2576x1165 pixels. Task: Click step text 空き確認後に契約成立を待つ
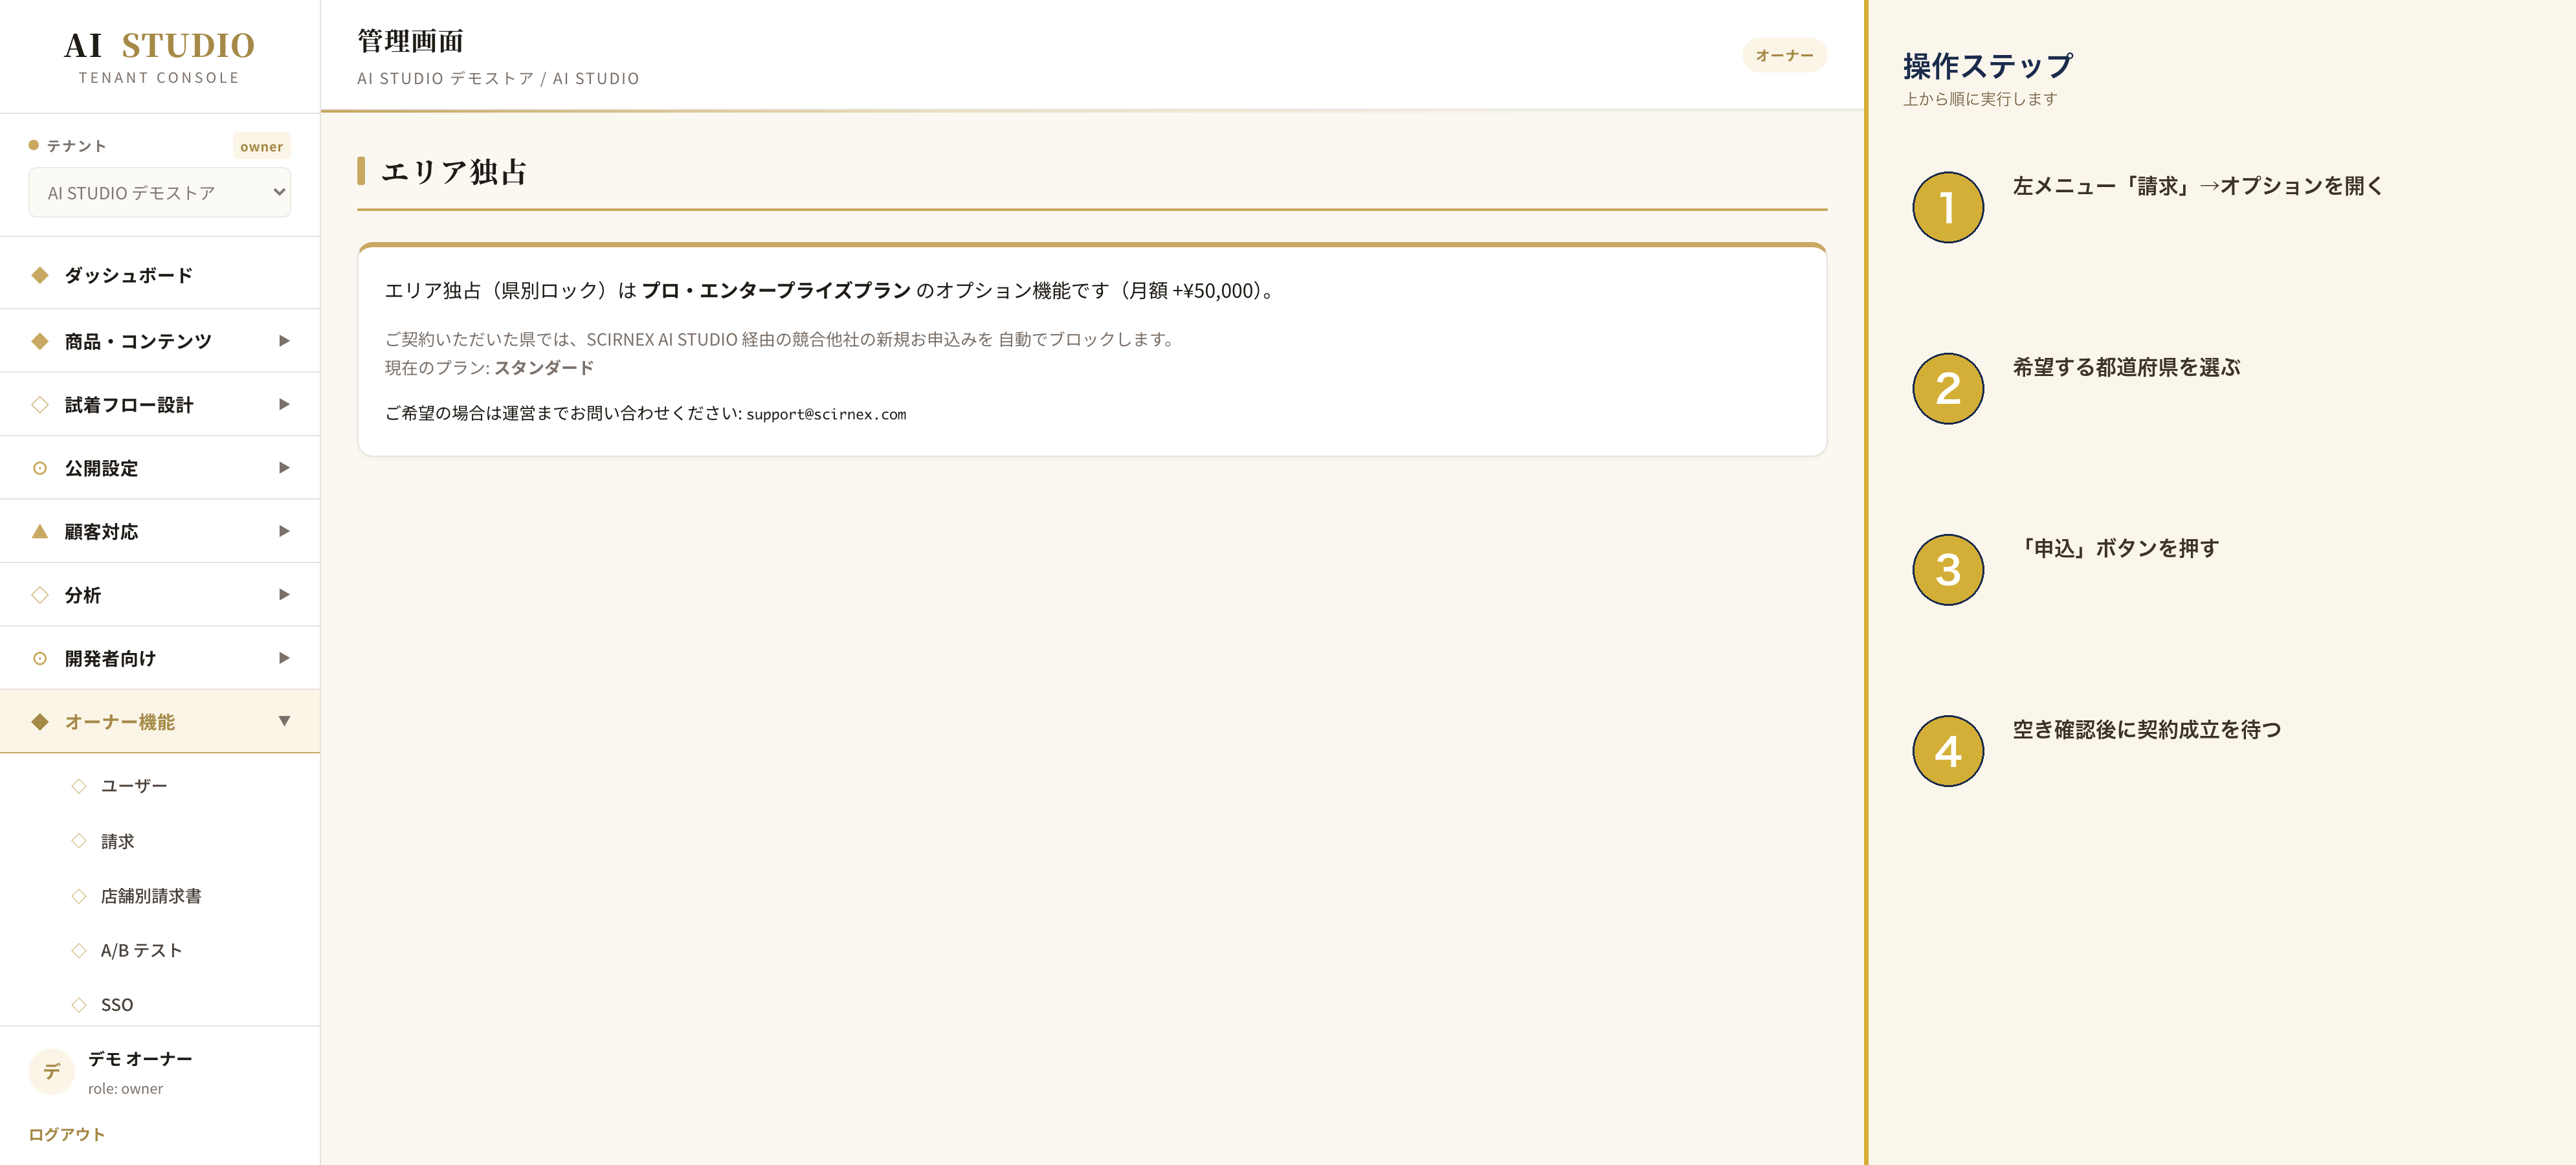pyautogui.click(x=2147, y=729)
